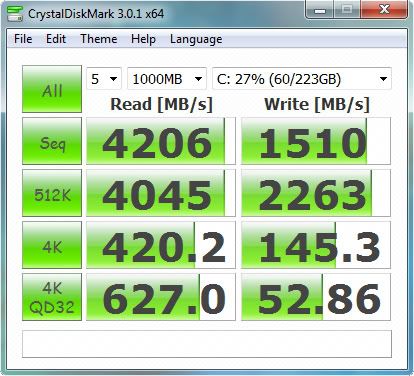The height and width of the screenshot is (376, 414).
Task: Expand the test count dropdown showing 5
Action: (104, 79)
